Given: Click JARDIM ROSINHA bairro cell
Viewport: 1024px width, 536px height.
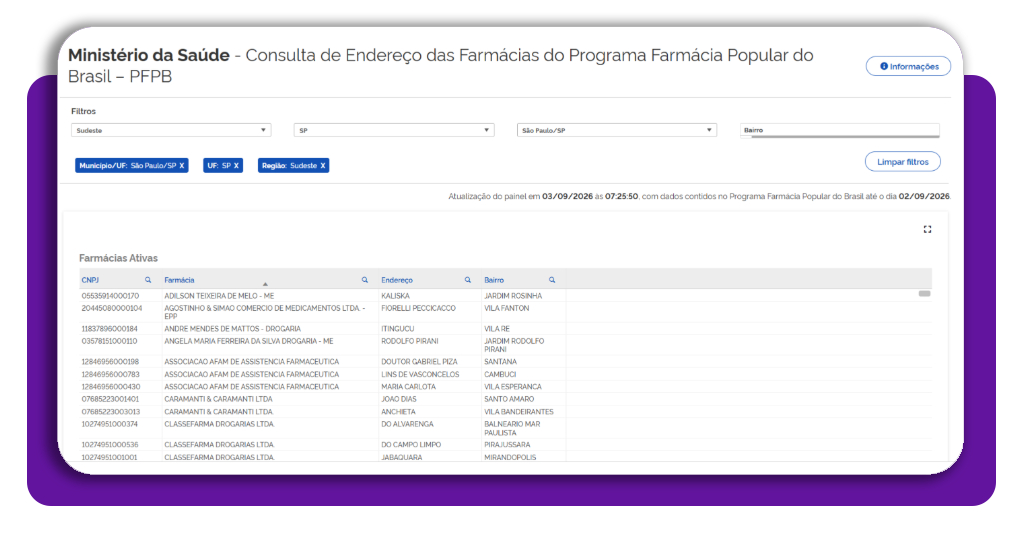Looking at the screenshot, I should (x=513, y=296).
